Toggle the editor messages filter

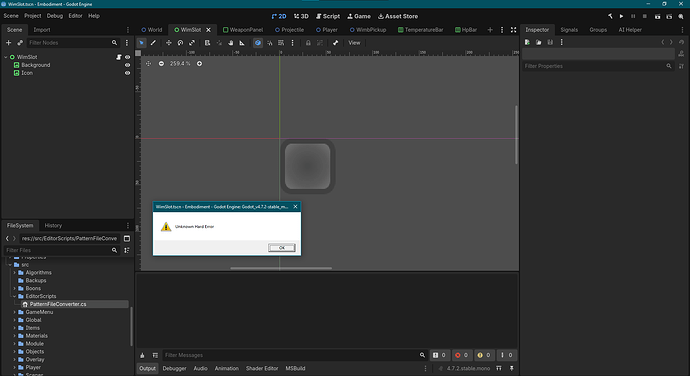[506, 355]
